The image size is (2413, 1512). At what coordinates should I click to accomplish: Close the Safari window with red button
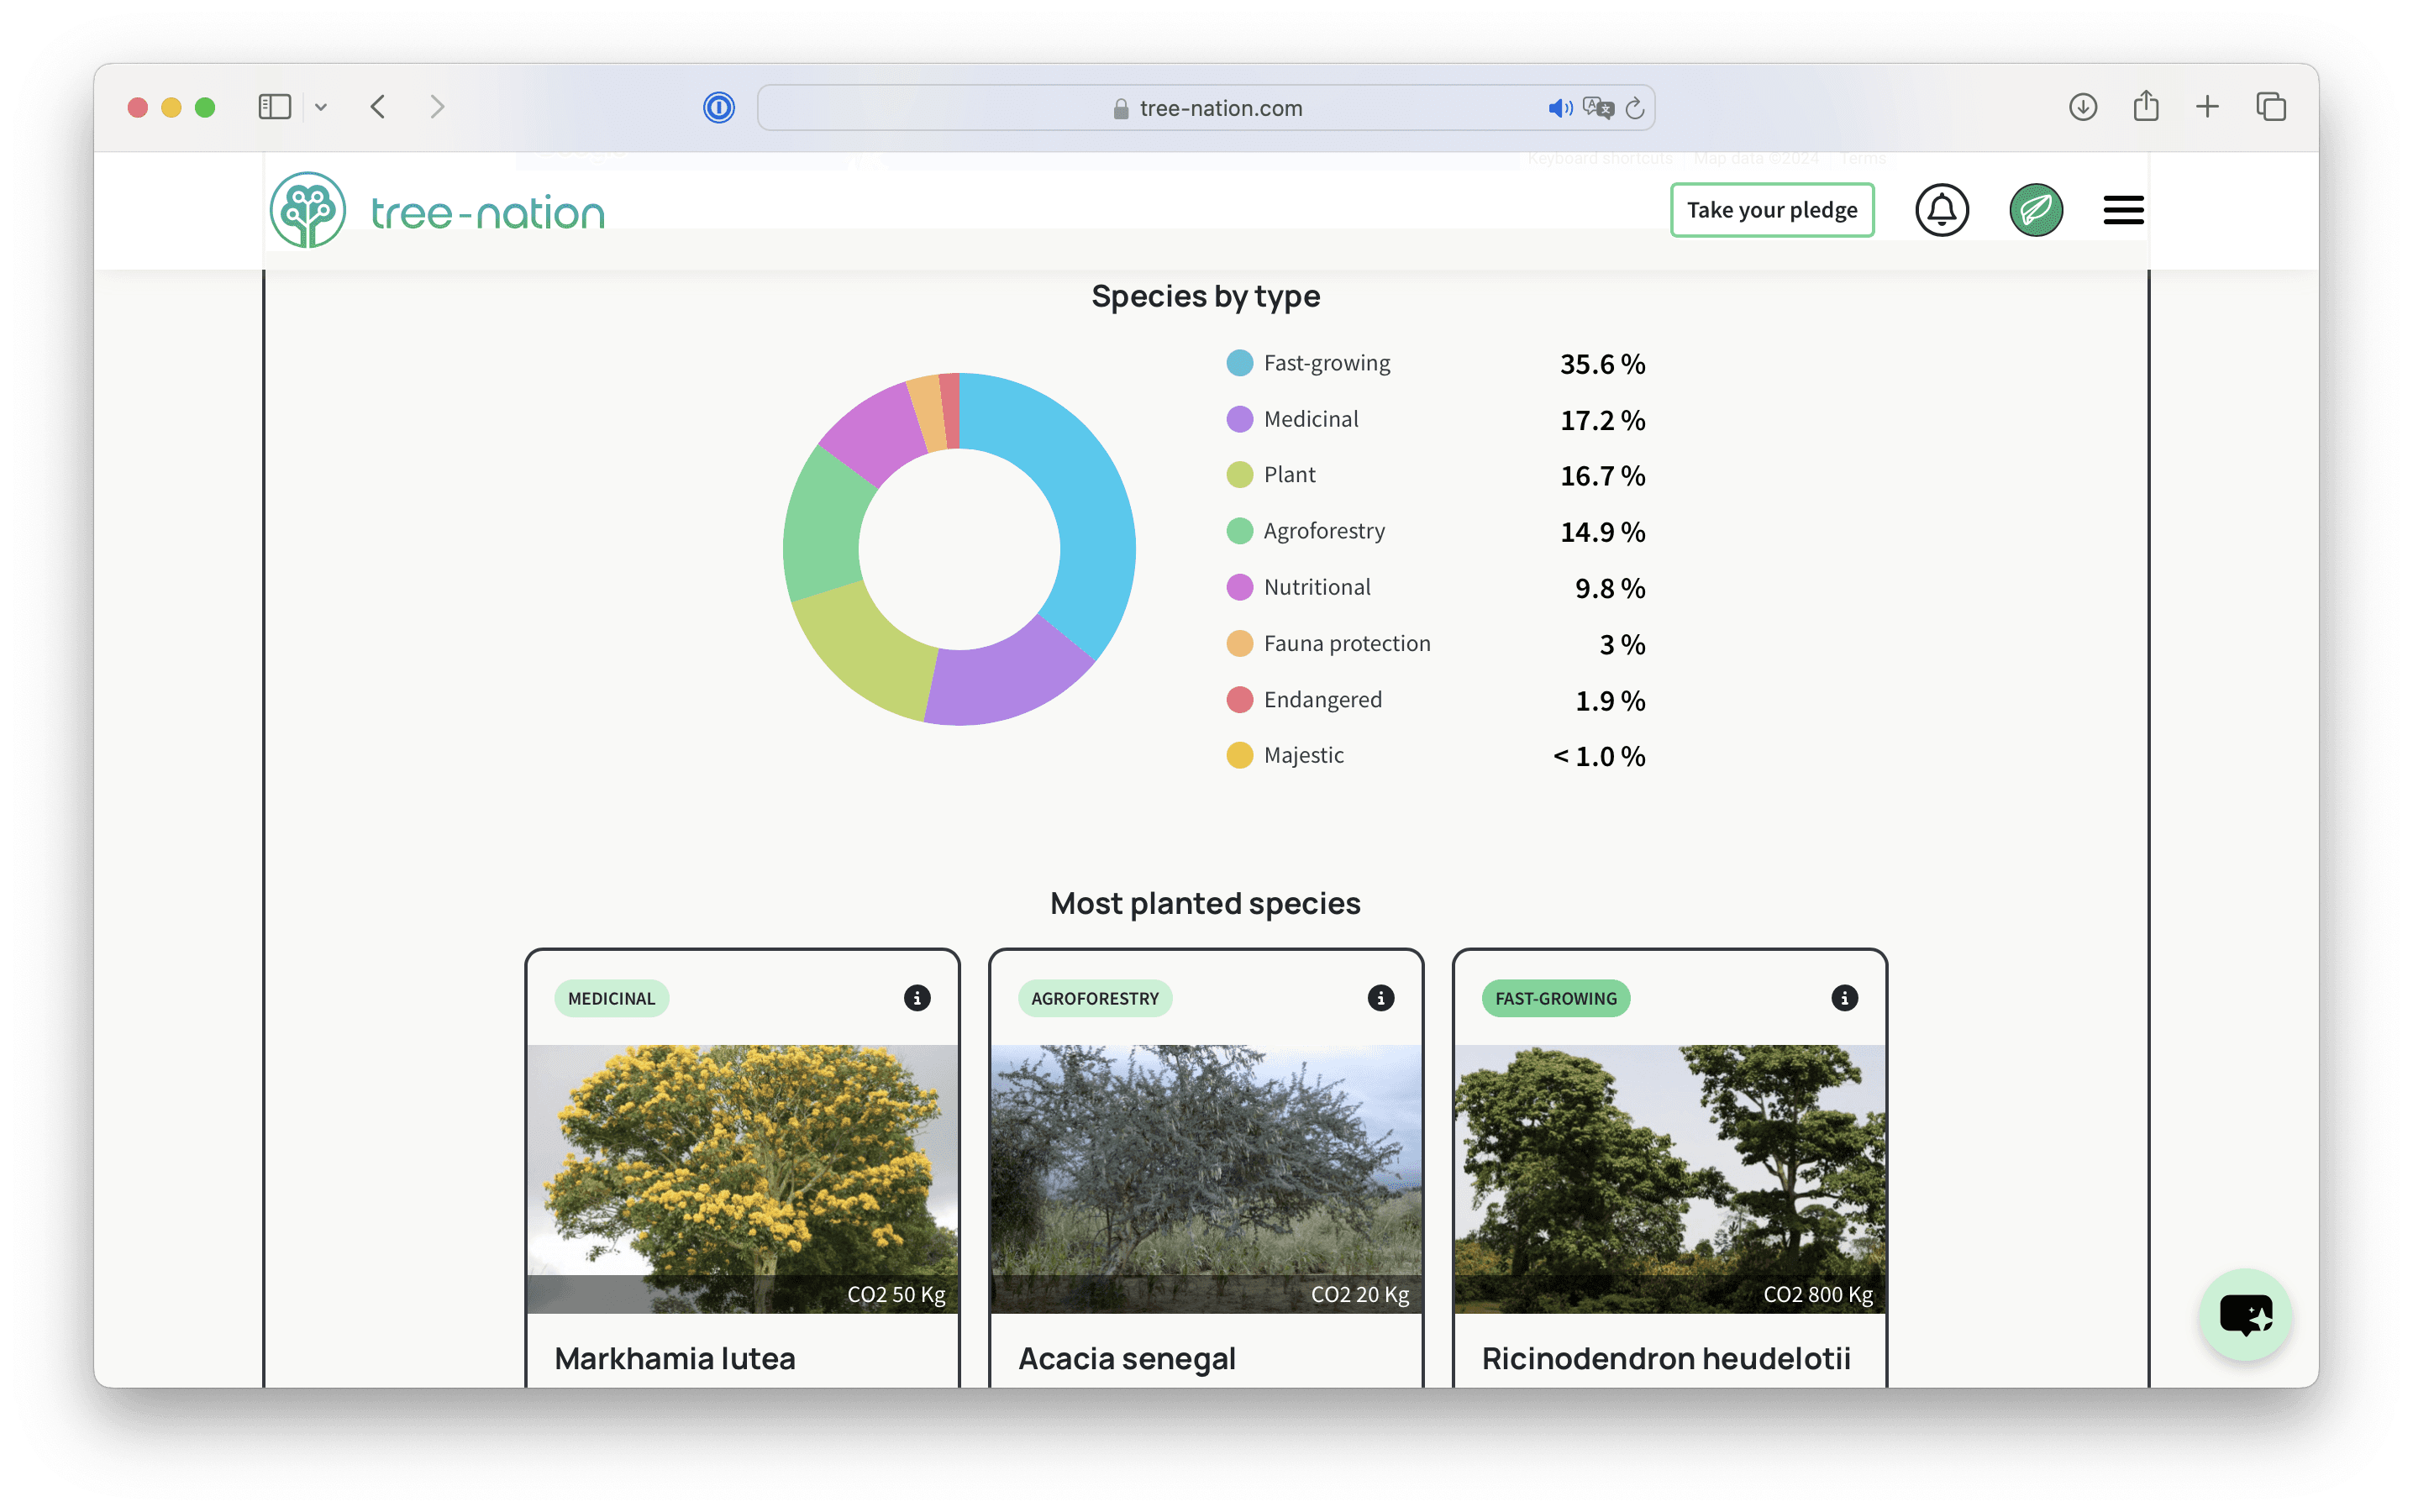[x=138, y=107]
